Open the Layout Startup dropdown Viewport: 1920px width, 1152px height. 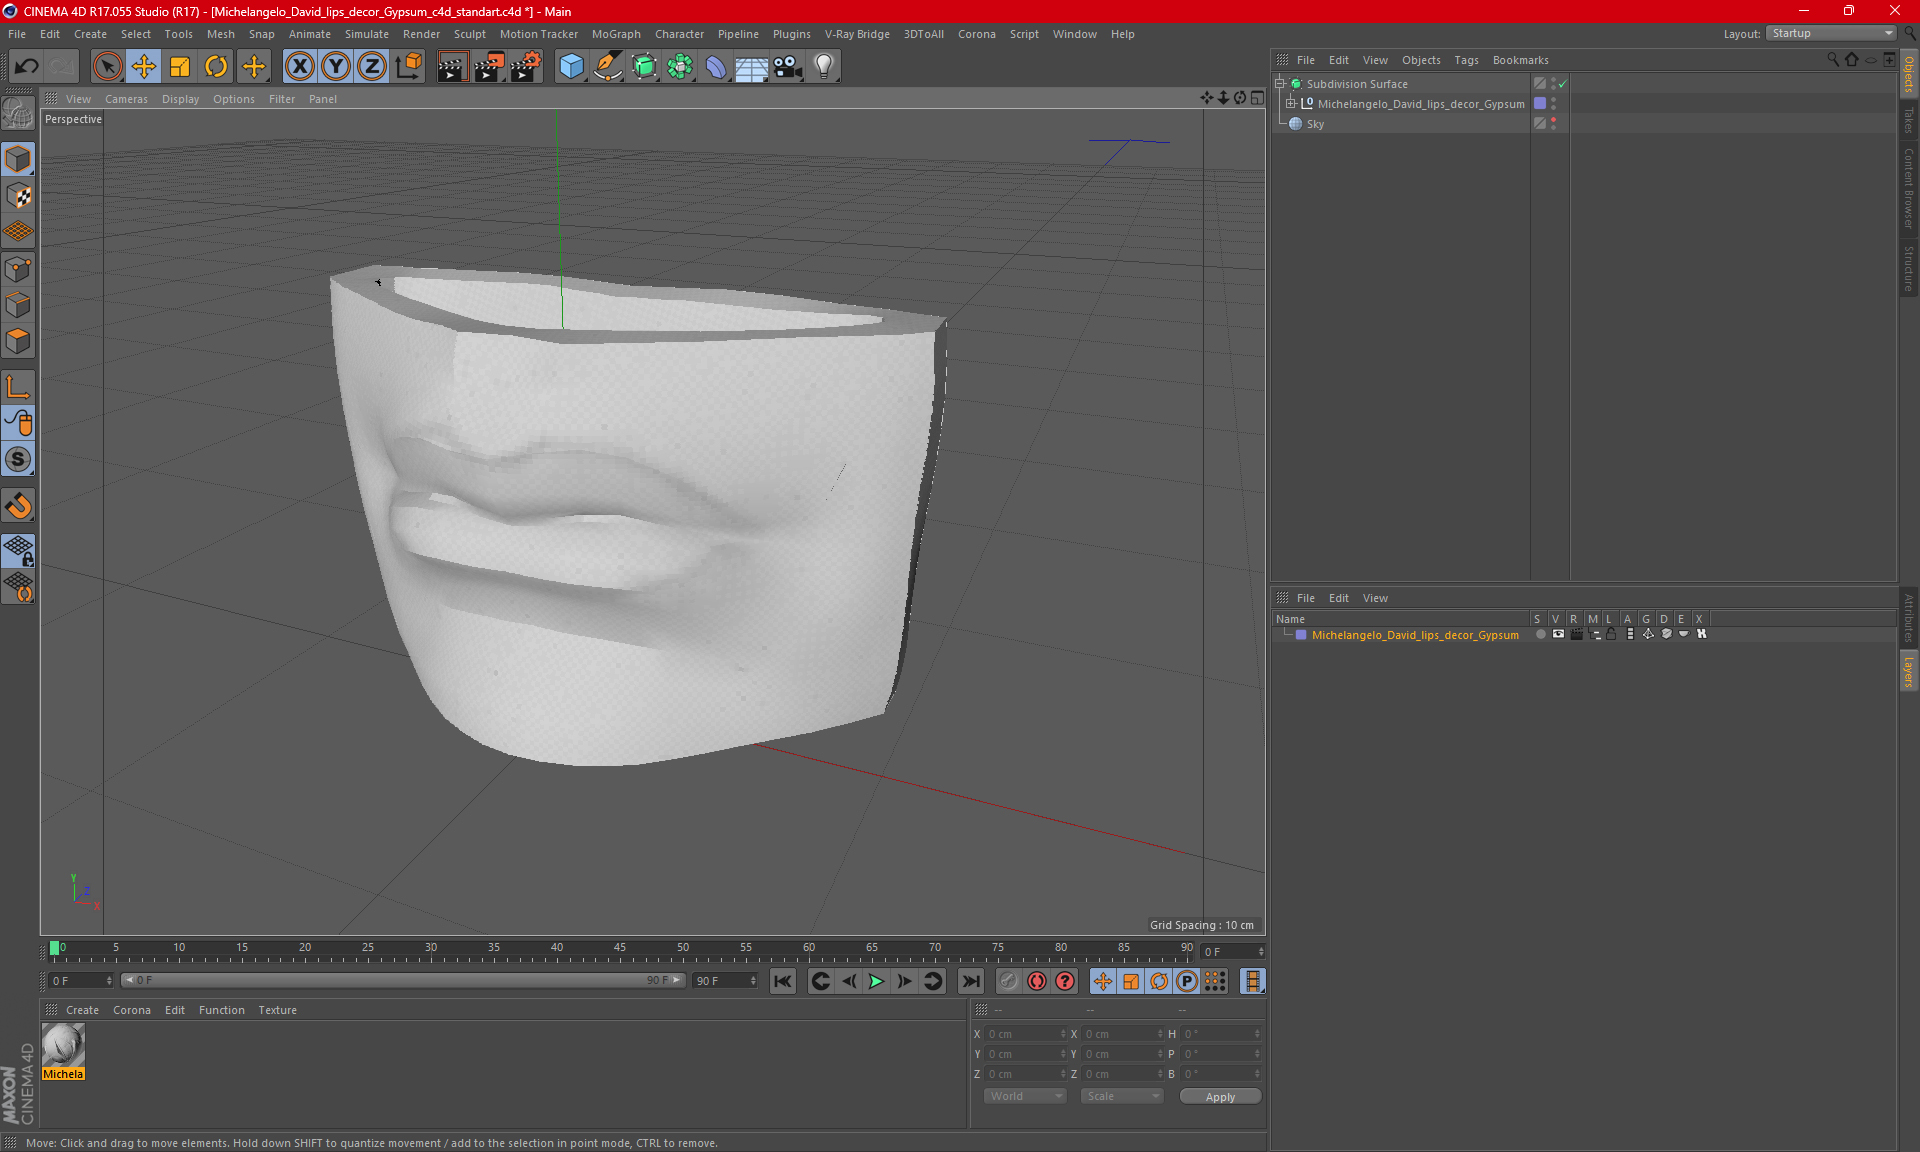[1832, 33]
